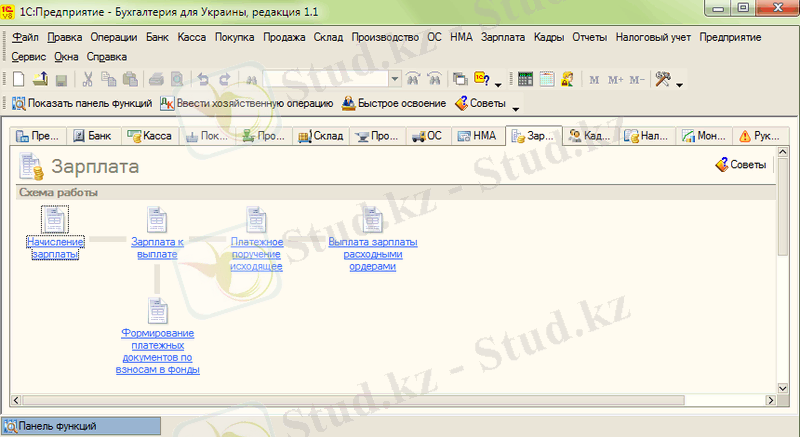Switch to the Касса tab
The height and width of the screenshot is (437, 800).
150,136
